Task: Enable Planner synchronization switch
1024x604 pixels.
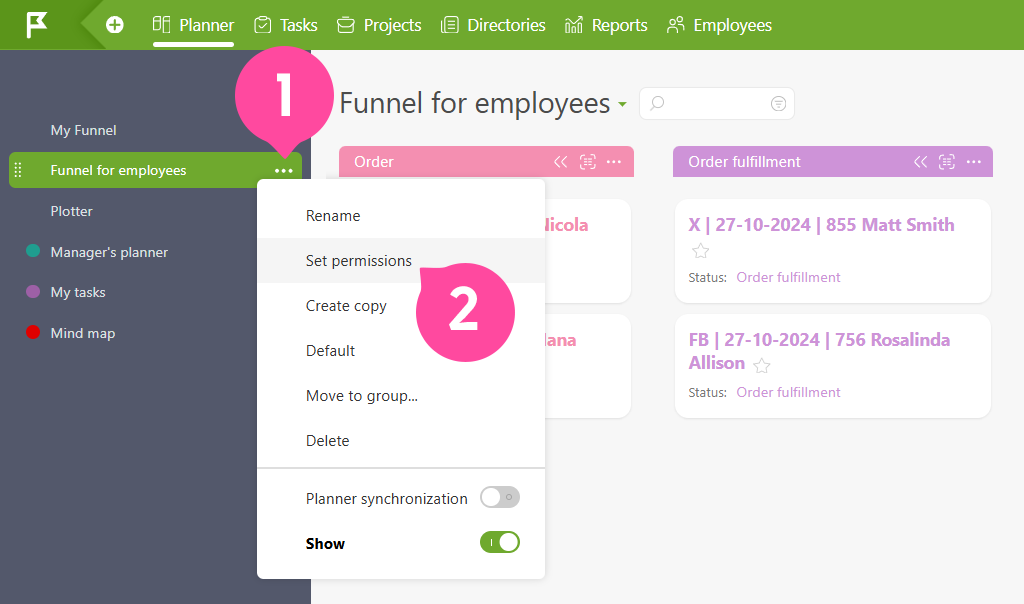Action: 500,497
